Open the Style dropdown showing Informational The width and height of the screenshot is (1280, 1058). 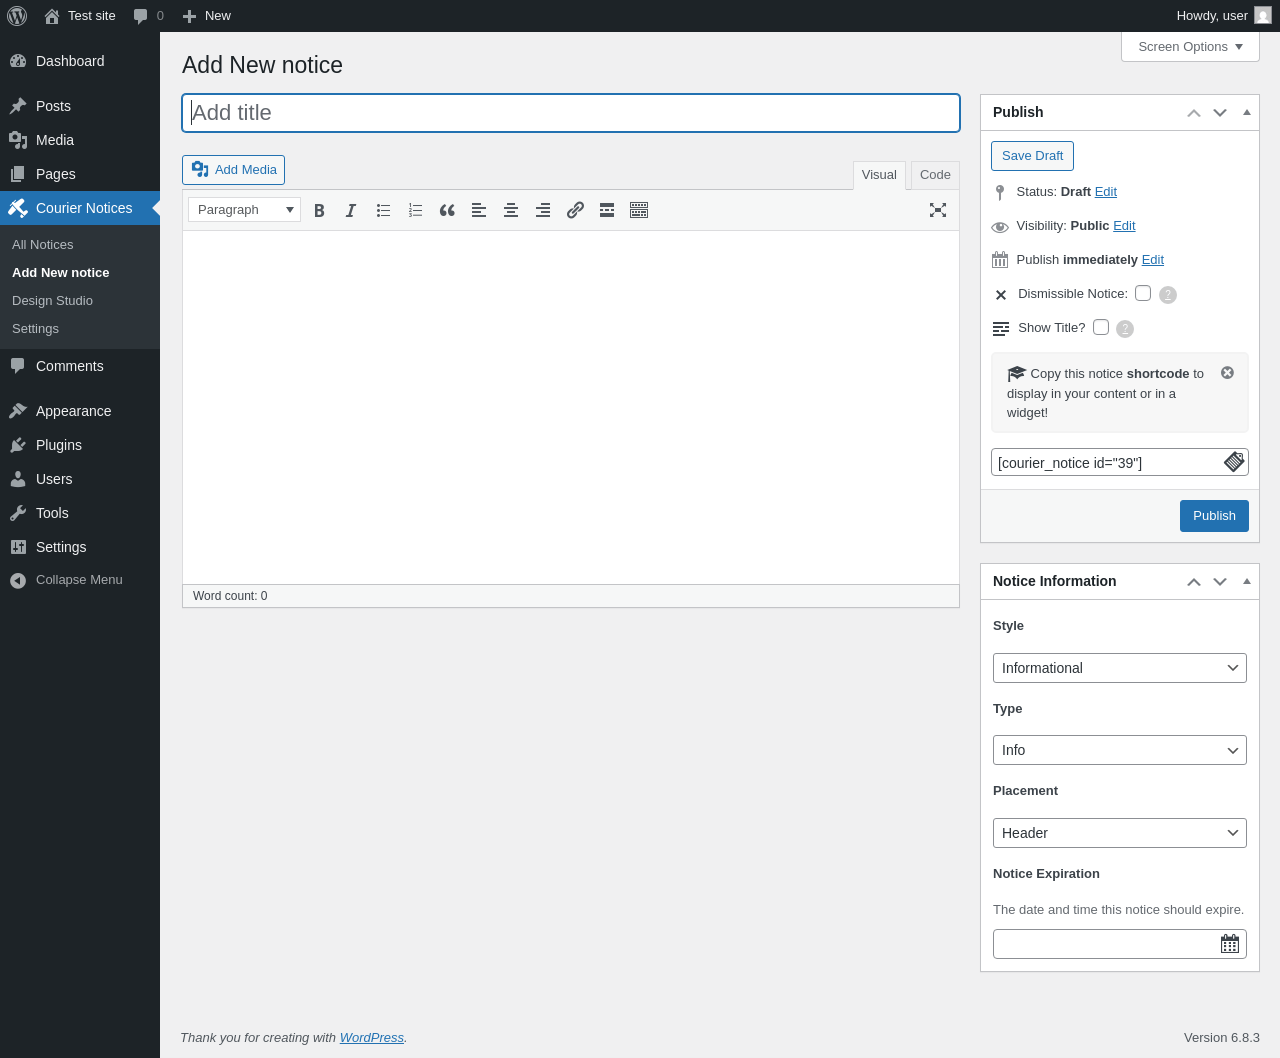pyautogui.click(x=1120, y=668)
